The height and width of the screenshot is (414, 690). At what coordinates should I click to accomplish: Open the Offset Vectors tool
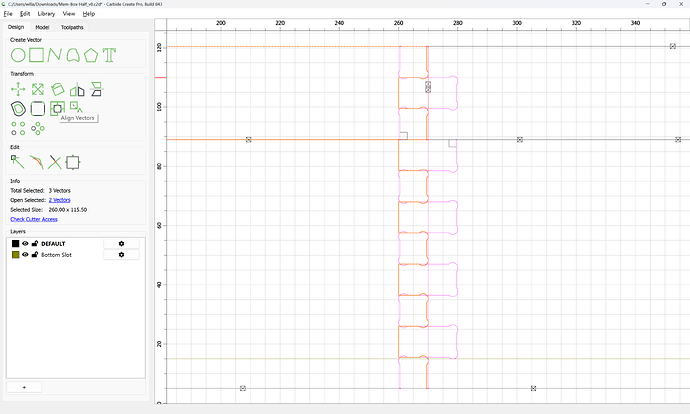[x=18, y=108]
